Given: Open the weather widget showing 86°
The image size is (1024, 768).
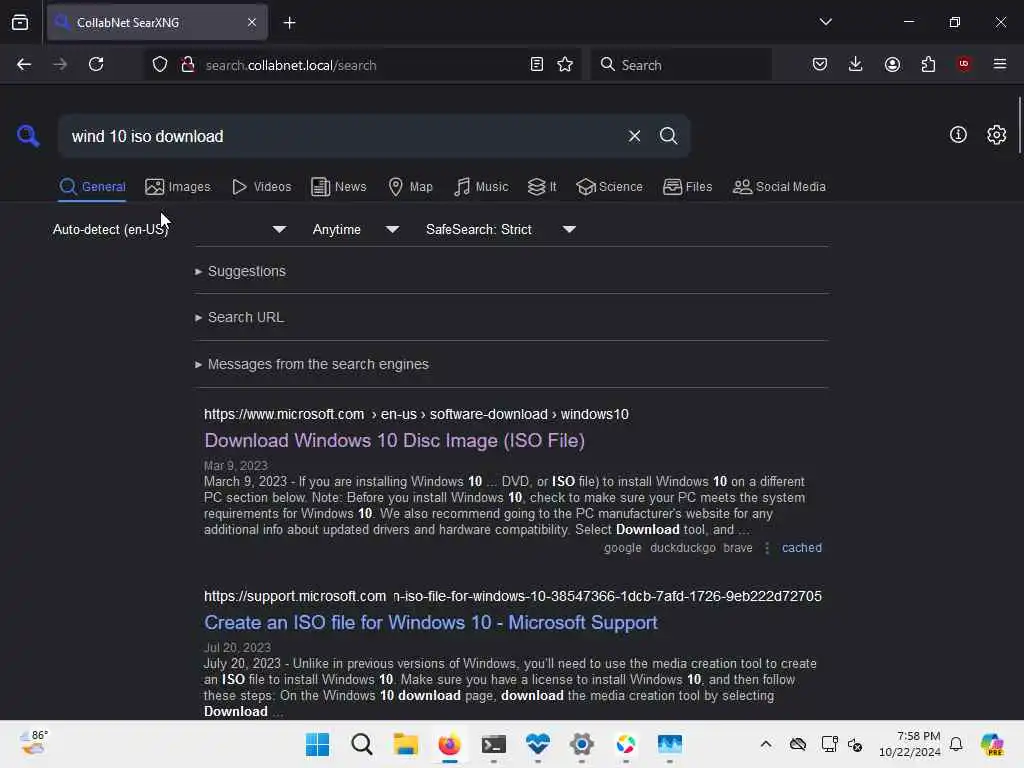Looking at the screenshot, I should pos(33,743).
